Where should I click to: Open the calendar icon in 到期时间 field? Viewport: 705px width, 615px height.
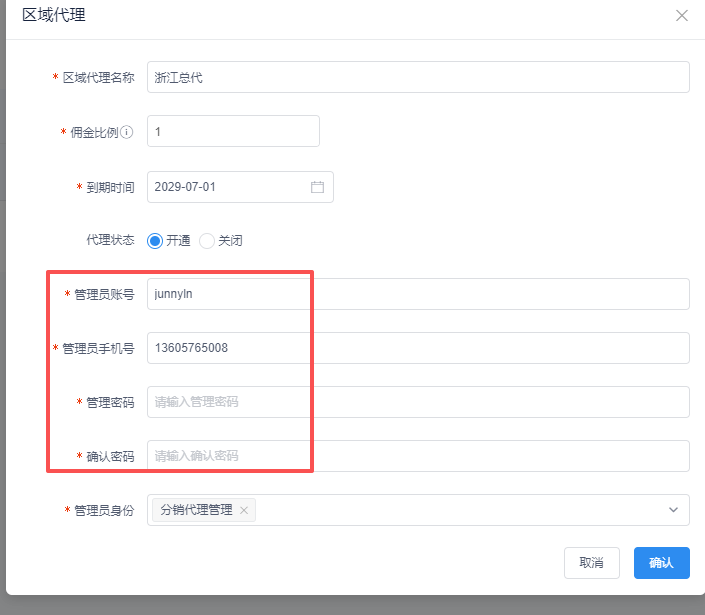317,187
